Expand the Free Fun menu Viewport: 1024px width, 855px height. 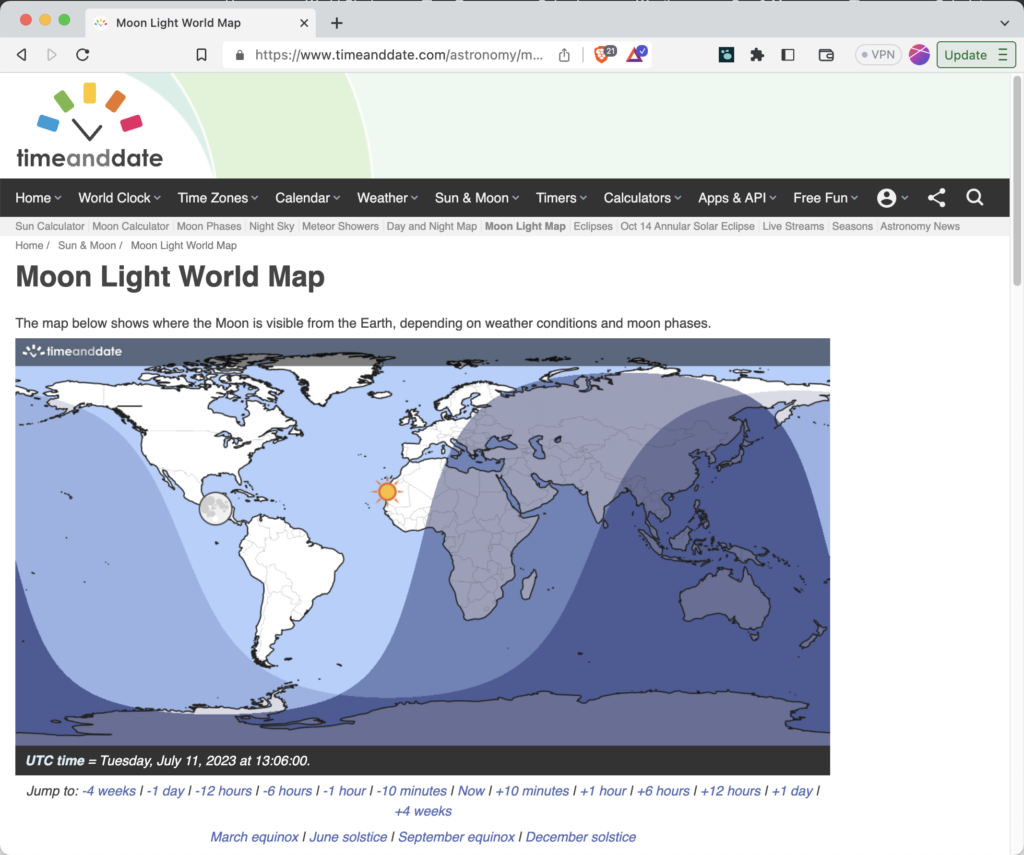825,197
